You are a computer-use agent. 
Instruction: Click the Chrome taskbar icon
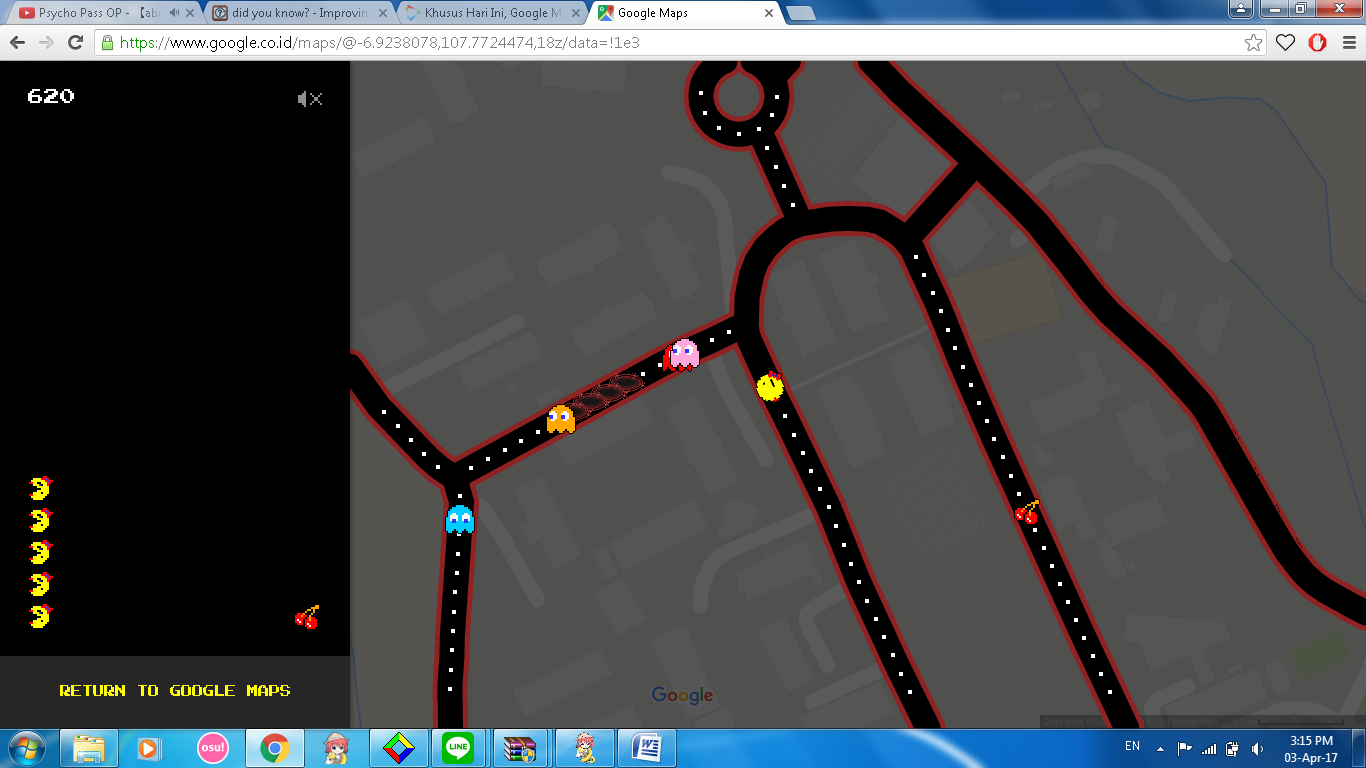275,748
